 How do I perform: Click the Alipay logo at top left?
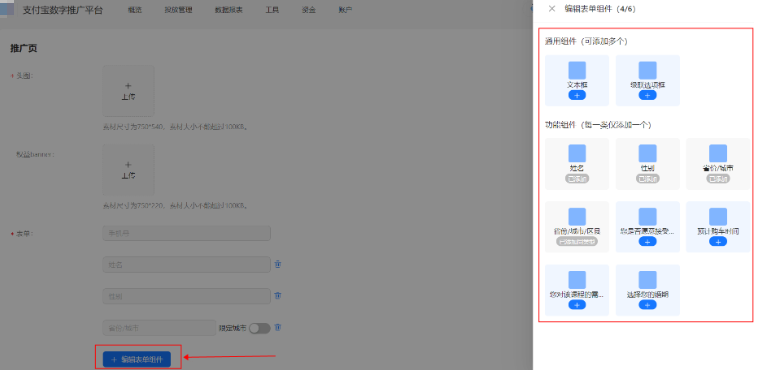tap(7, 9)
